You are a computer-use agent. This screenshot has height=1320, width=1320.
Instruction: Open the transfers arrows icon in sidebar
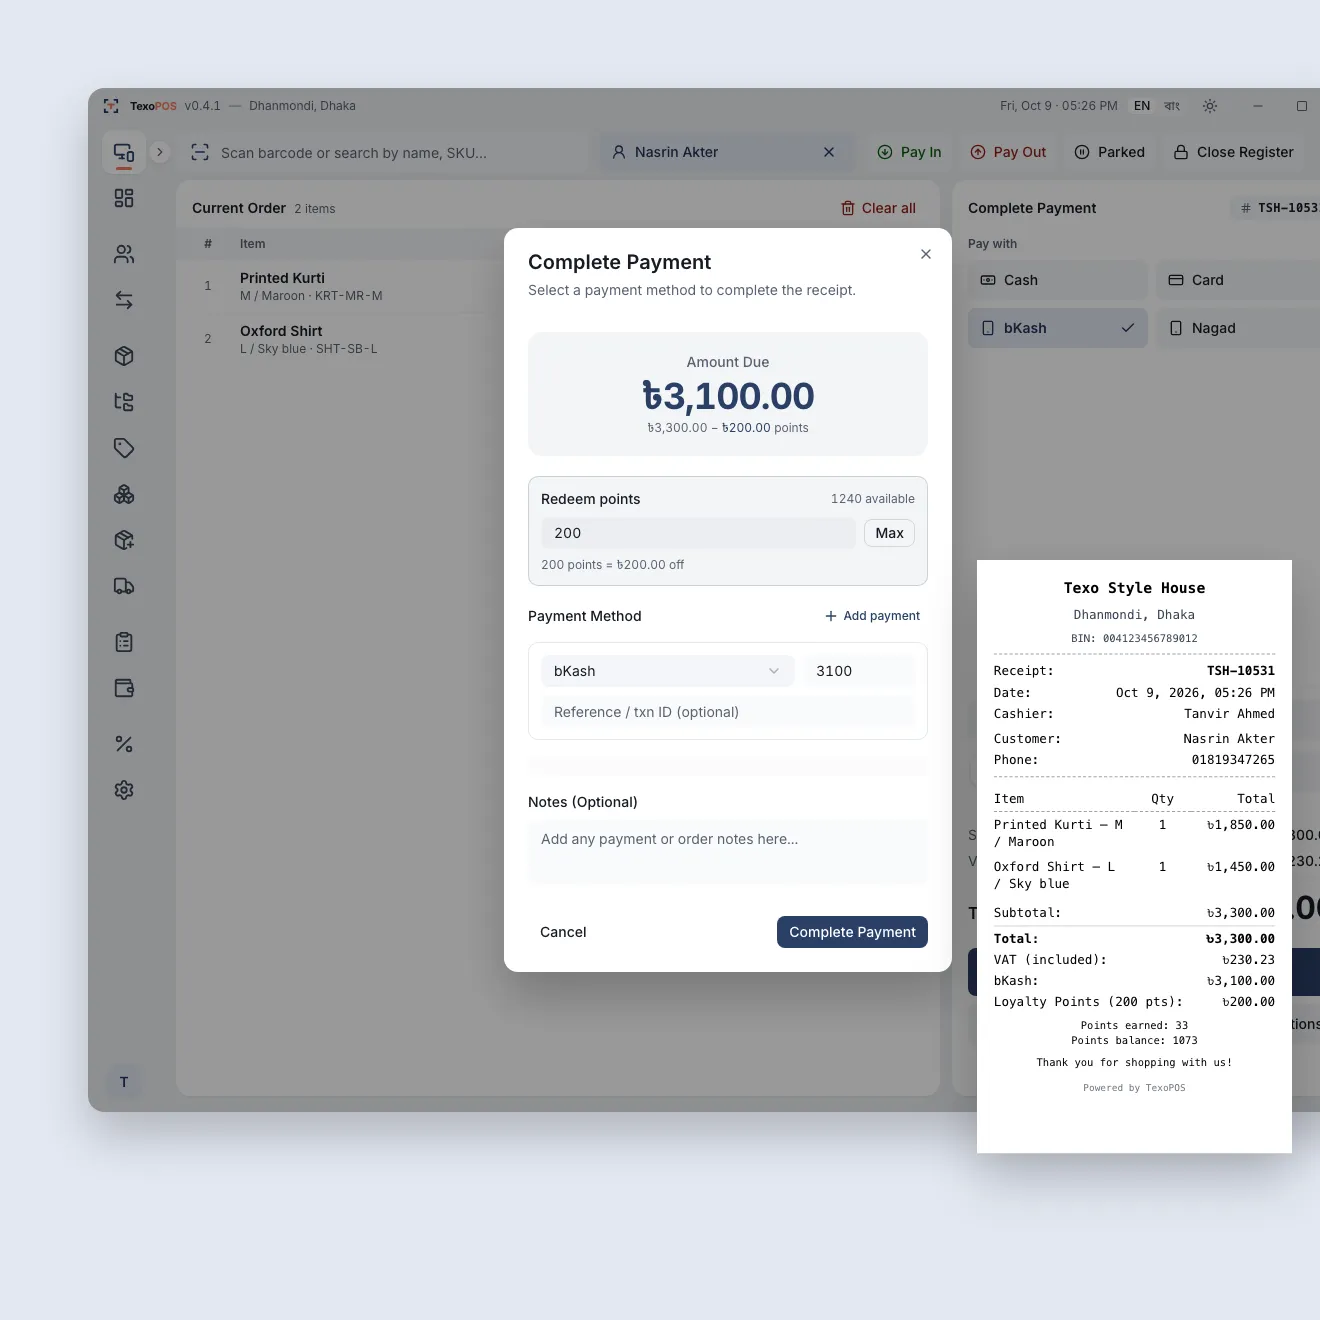tap(124, 300)
